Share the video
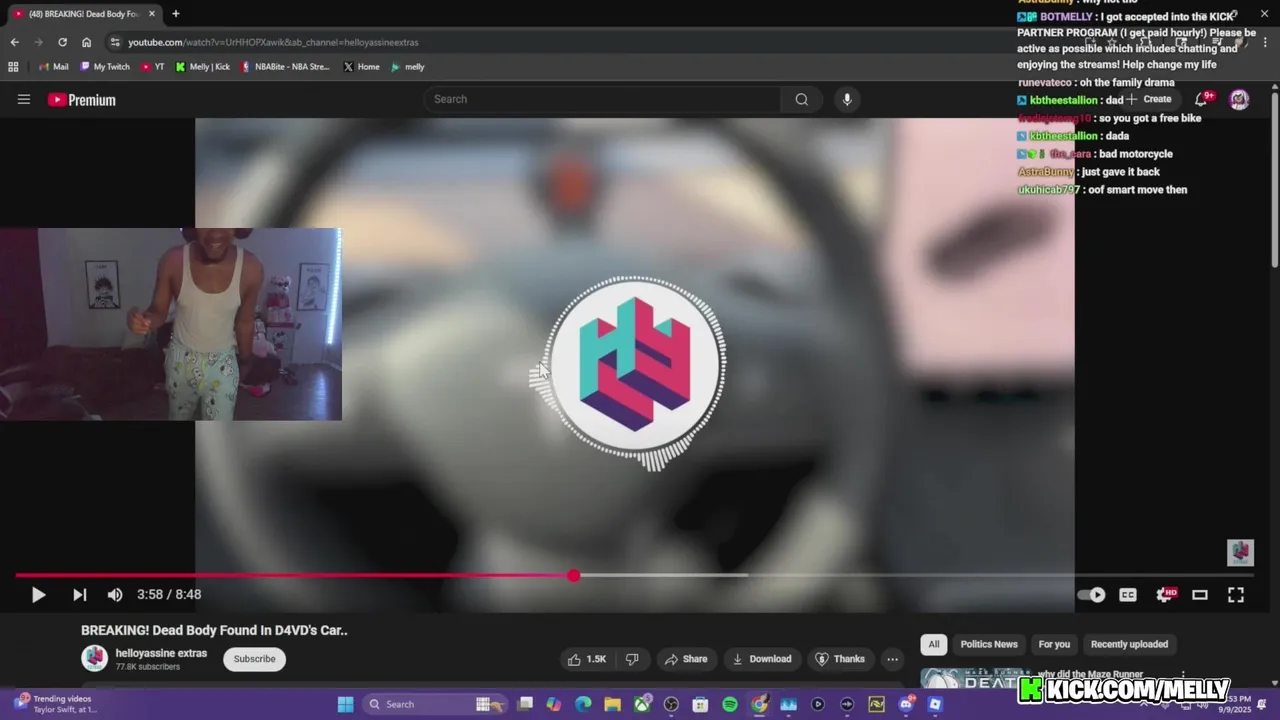 click(x=686, y=659)
